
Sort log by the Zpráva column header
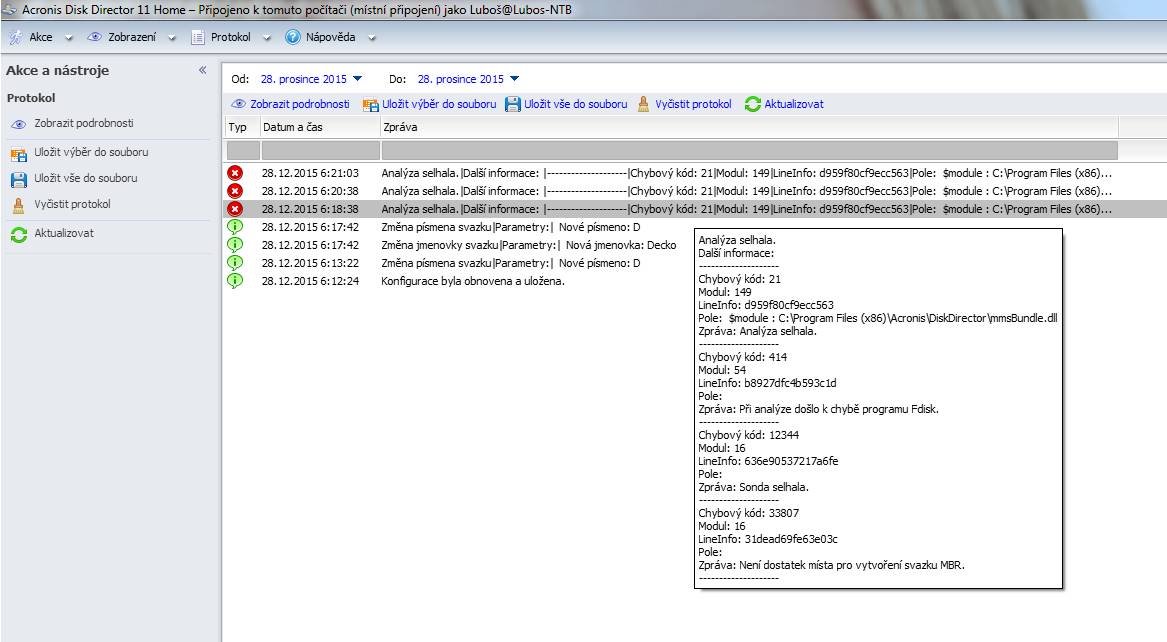pos(749,127)
